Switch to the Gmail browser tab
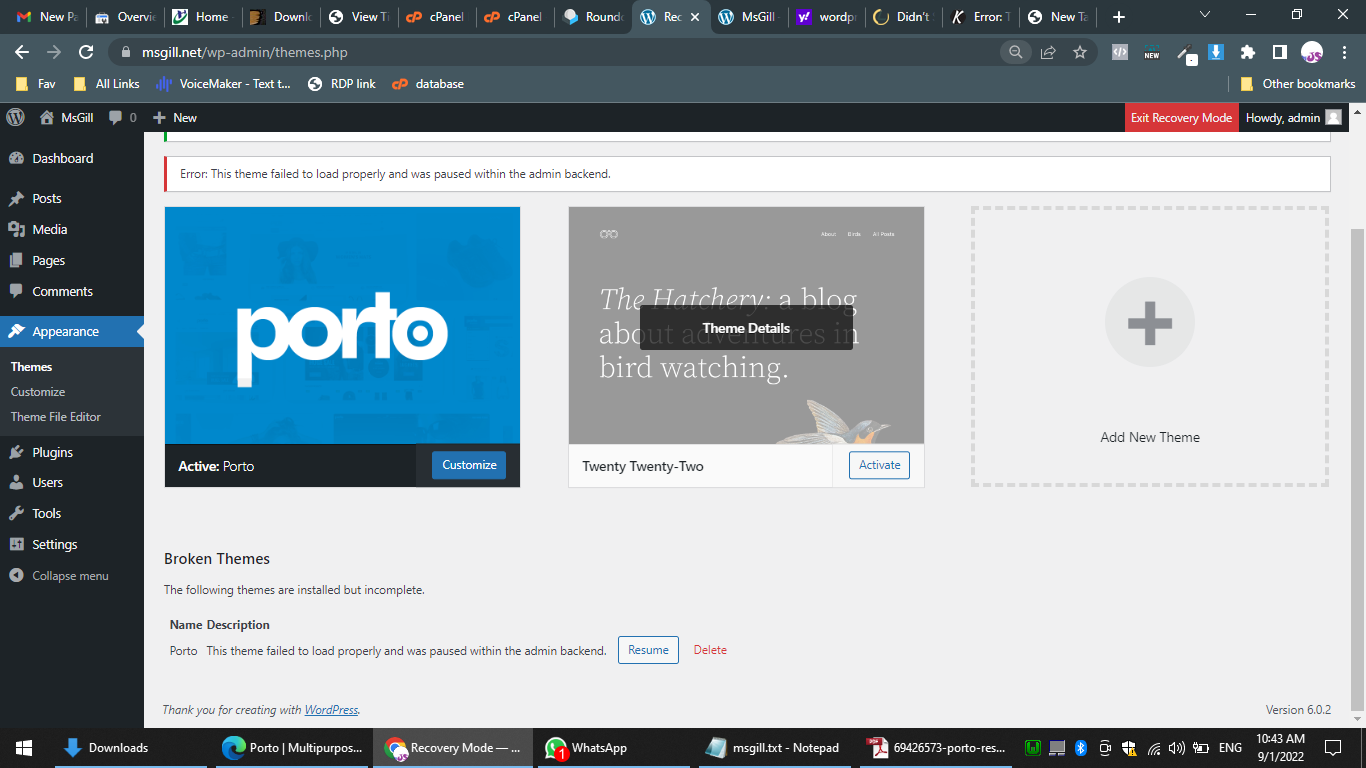Image resolution: width=1366 pixels, height=768 pixels. tap(46, 17)
